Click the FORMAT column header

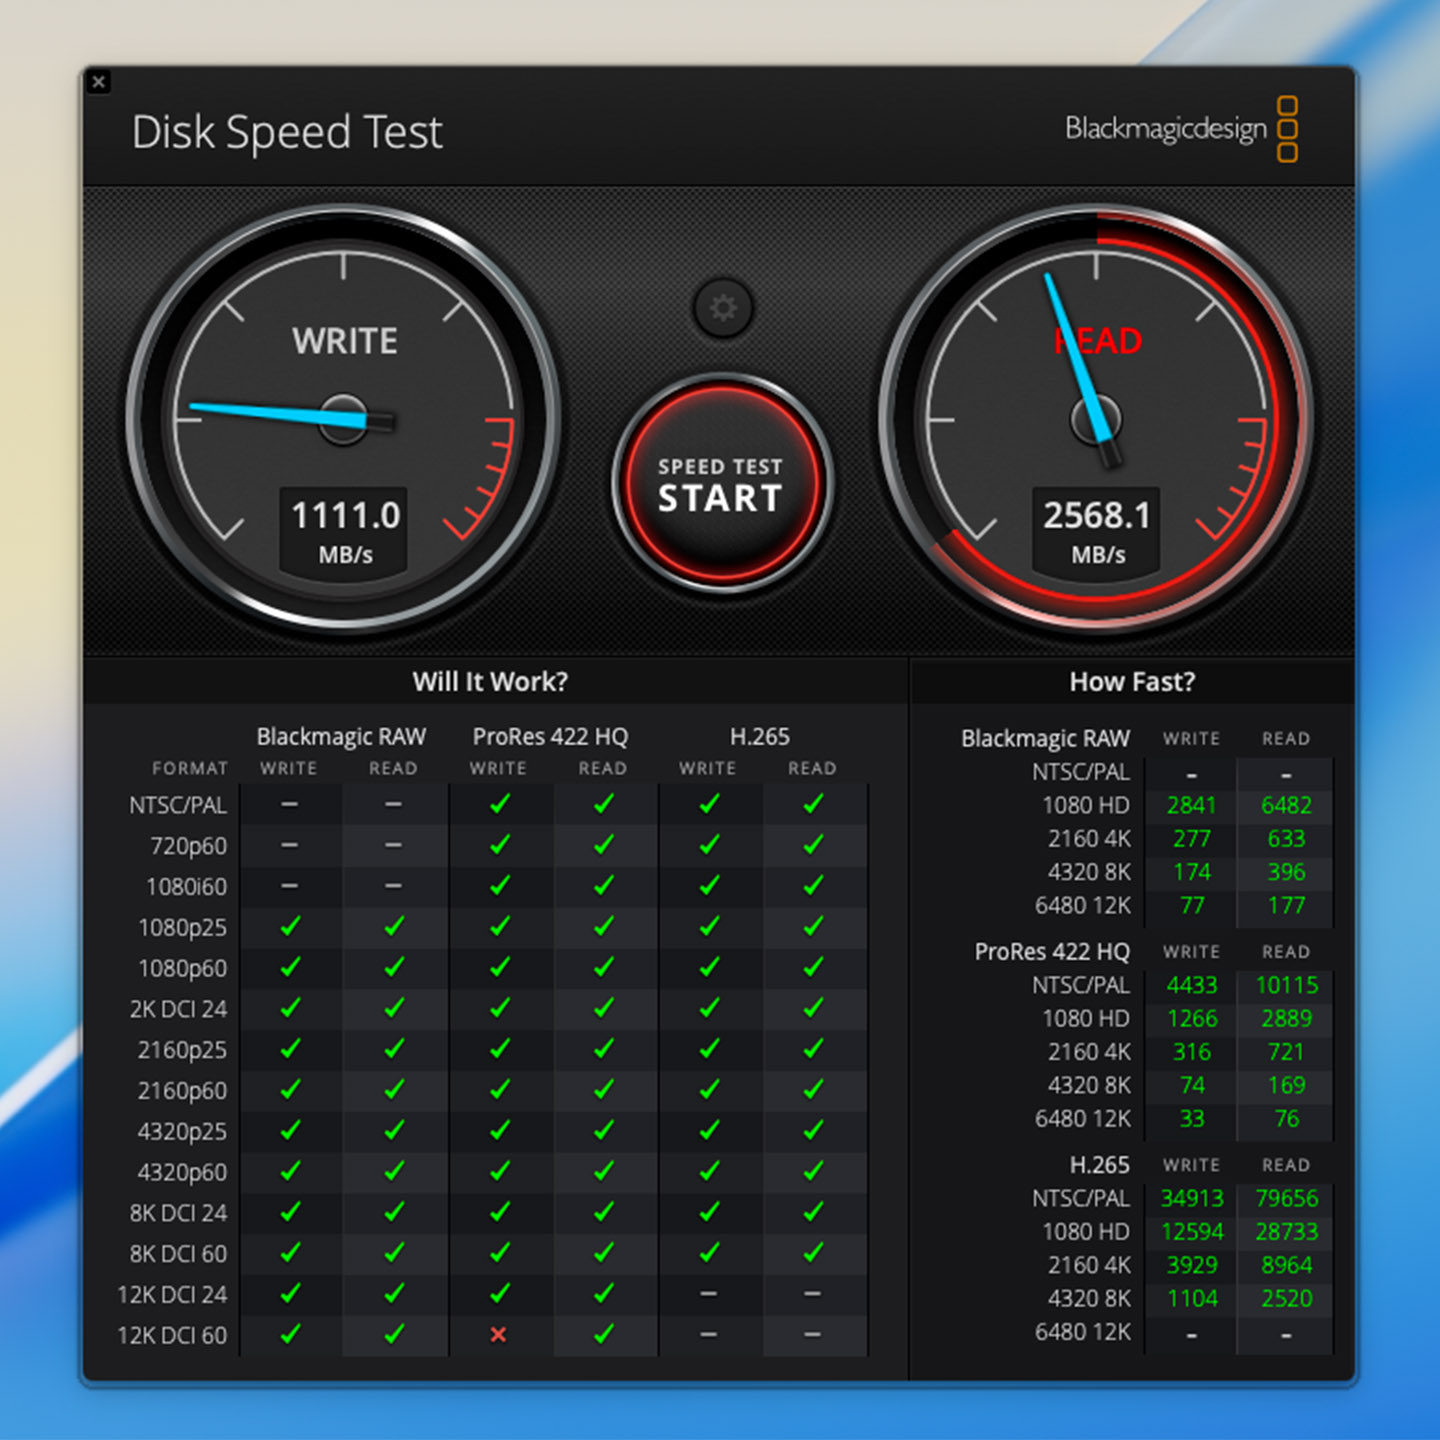(190, 769)
